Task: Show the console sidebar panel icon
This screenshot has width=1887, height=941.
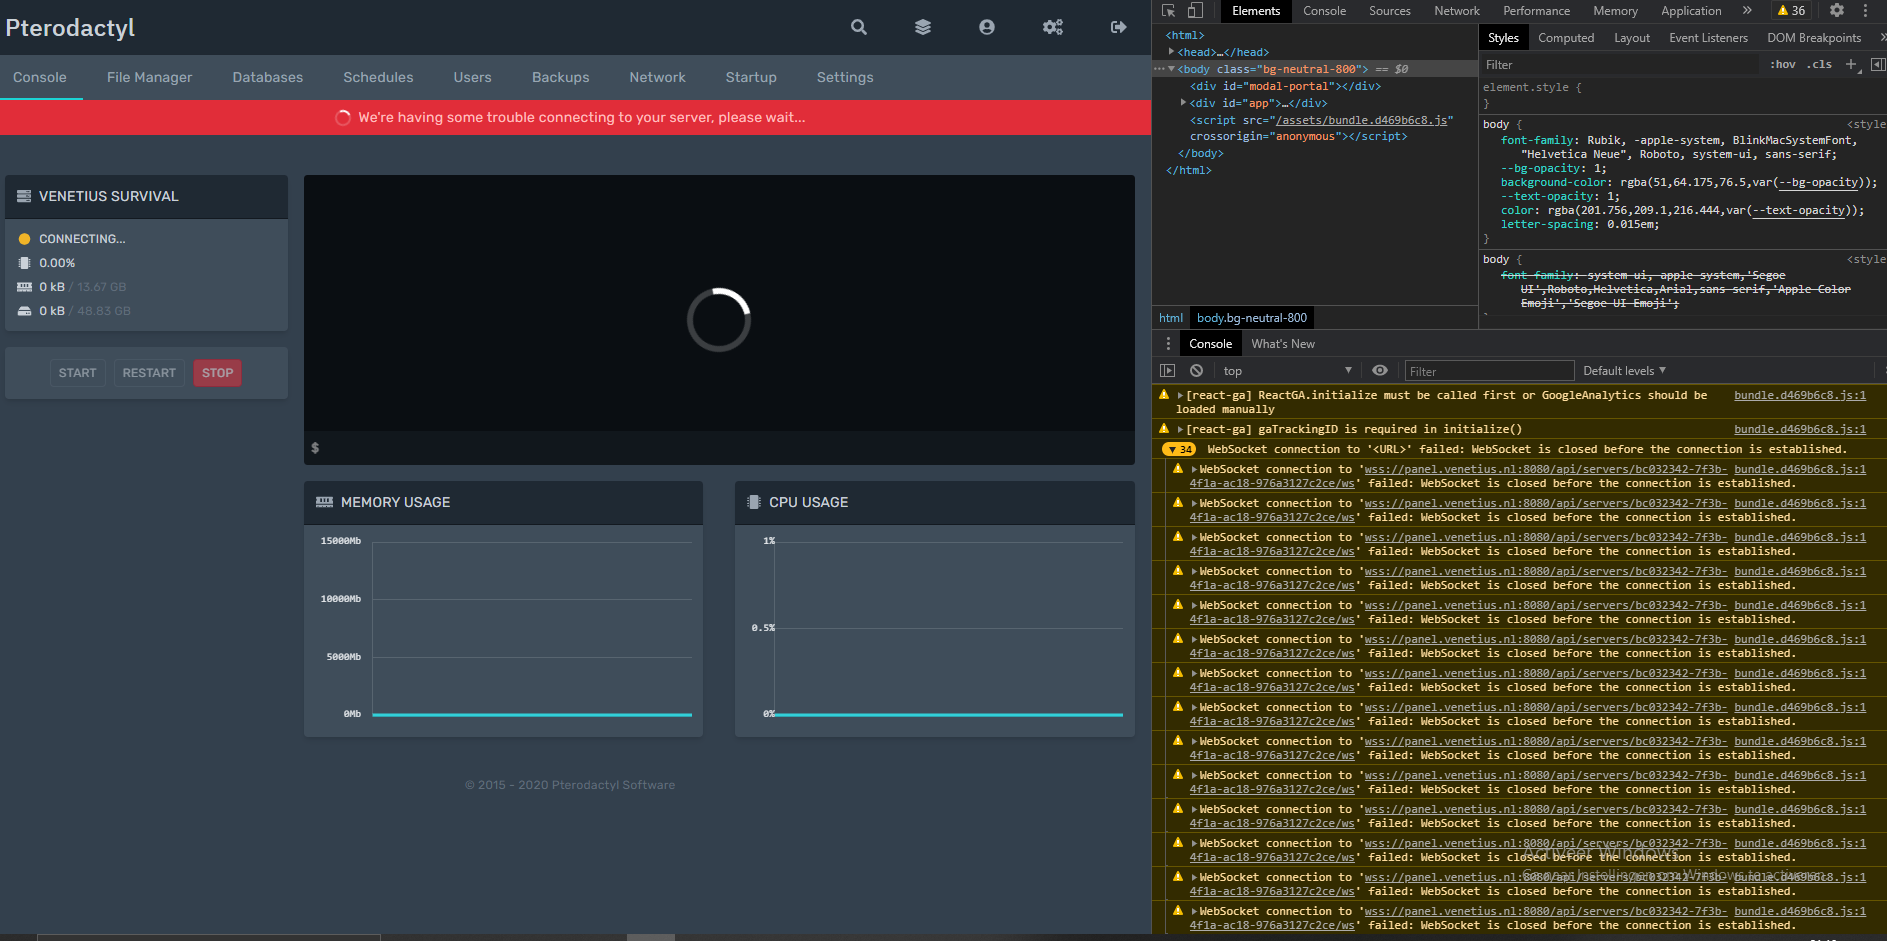Action: point(1167,371)
